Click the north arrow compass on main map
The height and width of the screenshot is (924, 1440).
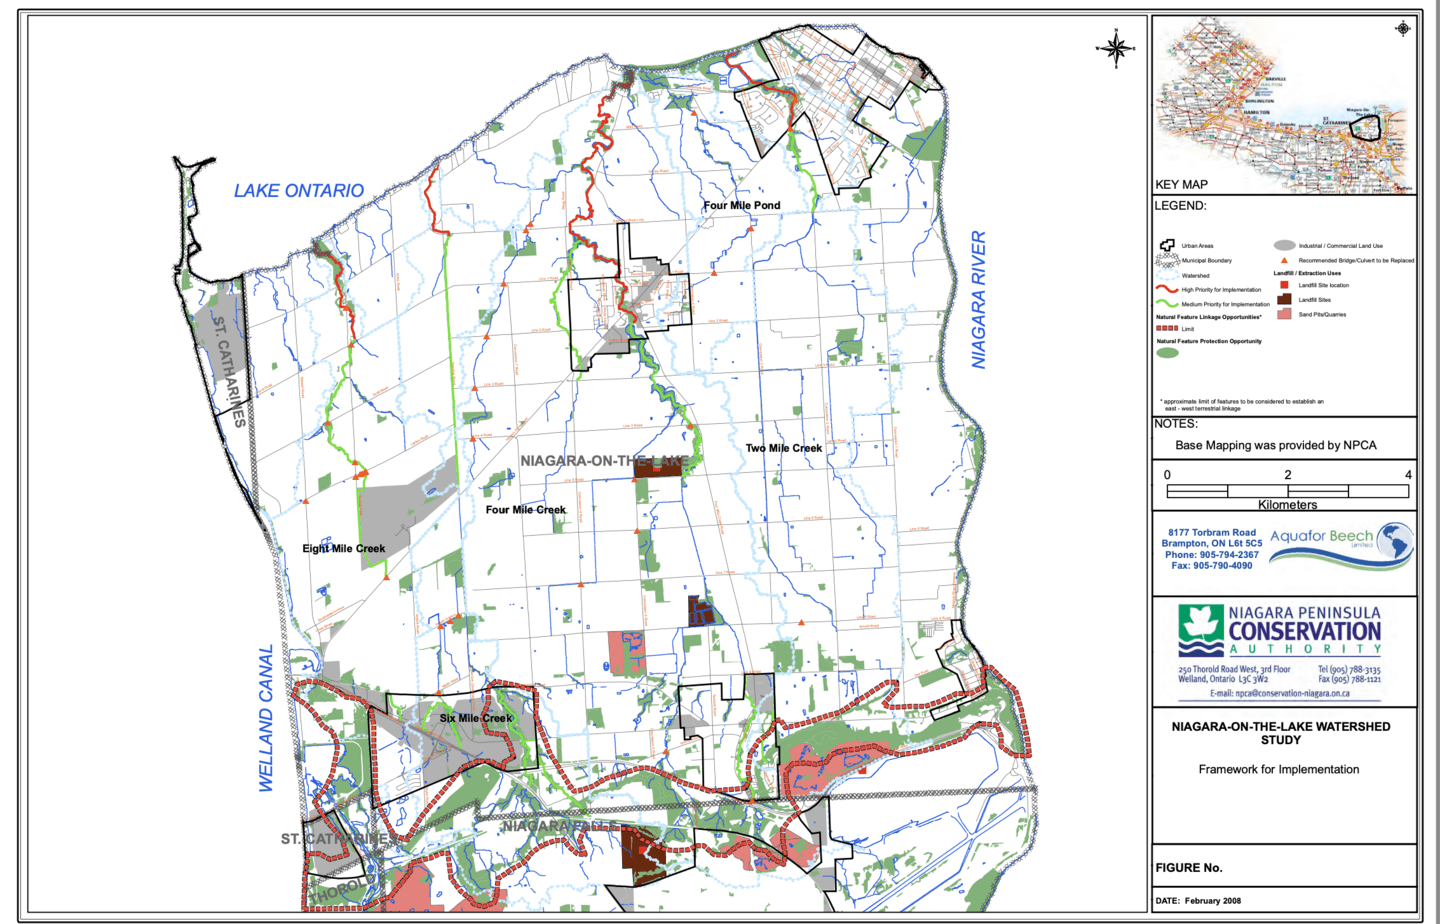(1118, 47)
